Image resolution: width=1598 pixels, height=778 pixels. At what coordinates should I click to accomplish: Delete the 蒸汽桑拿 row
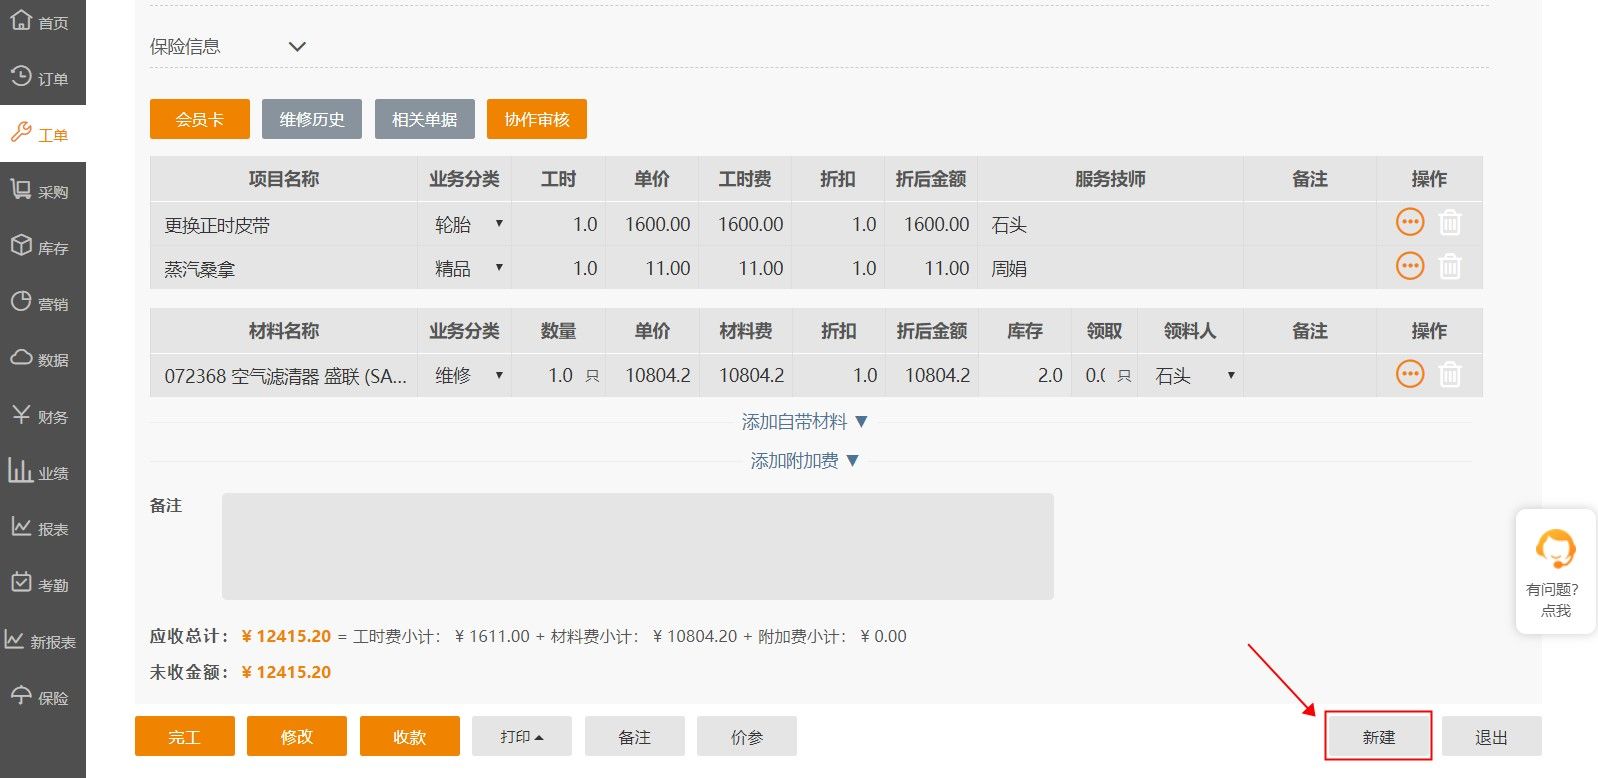1450,266
